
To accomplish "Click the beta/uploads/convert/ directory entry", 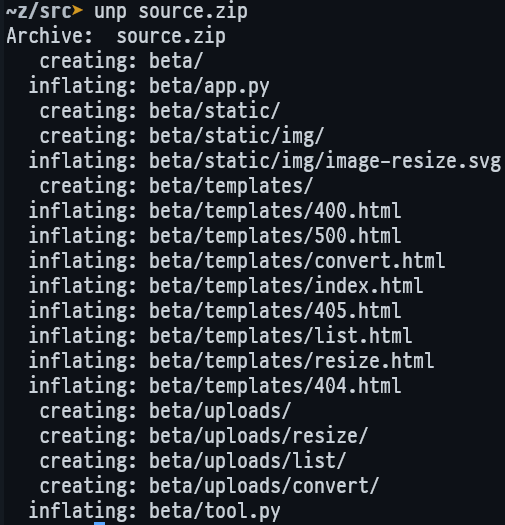I will point(264,486).
